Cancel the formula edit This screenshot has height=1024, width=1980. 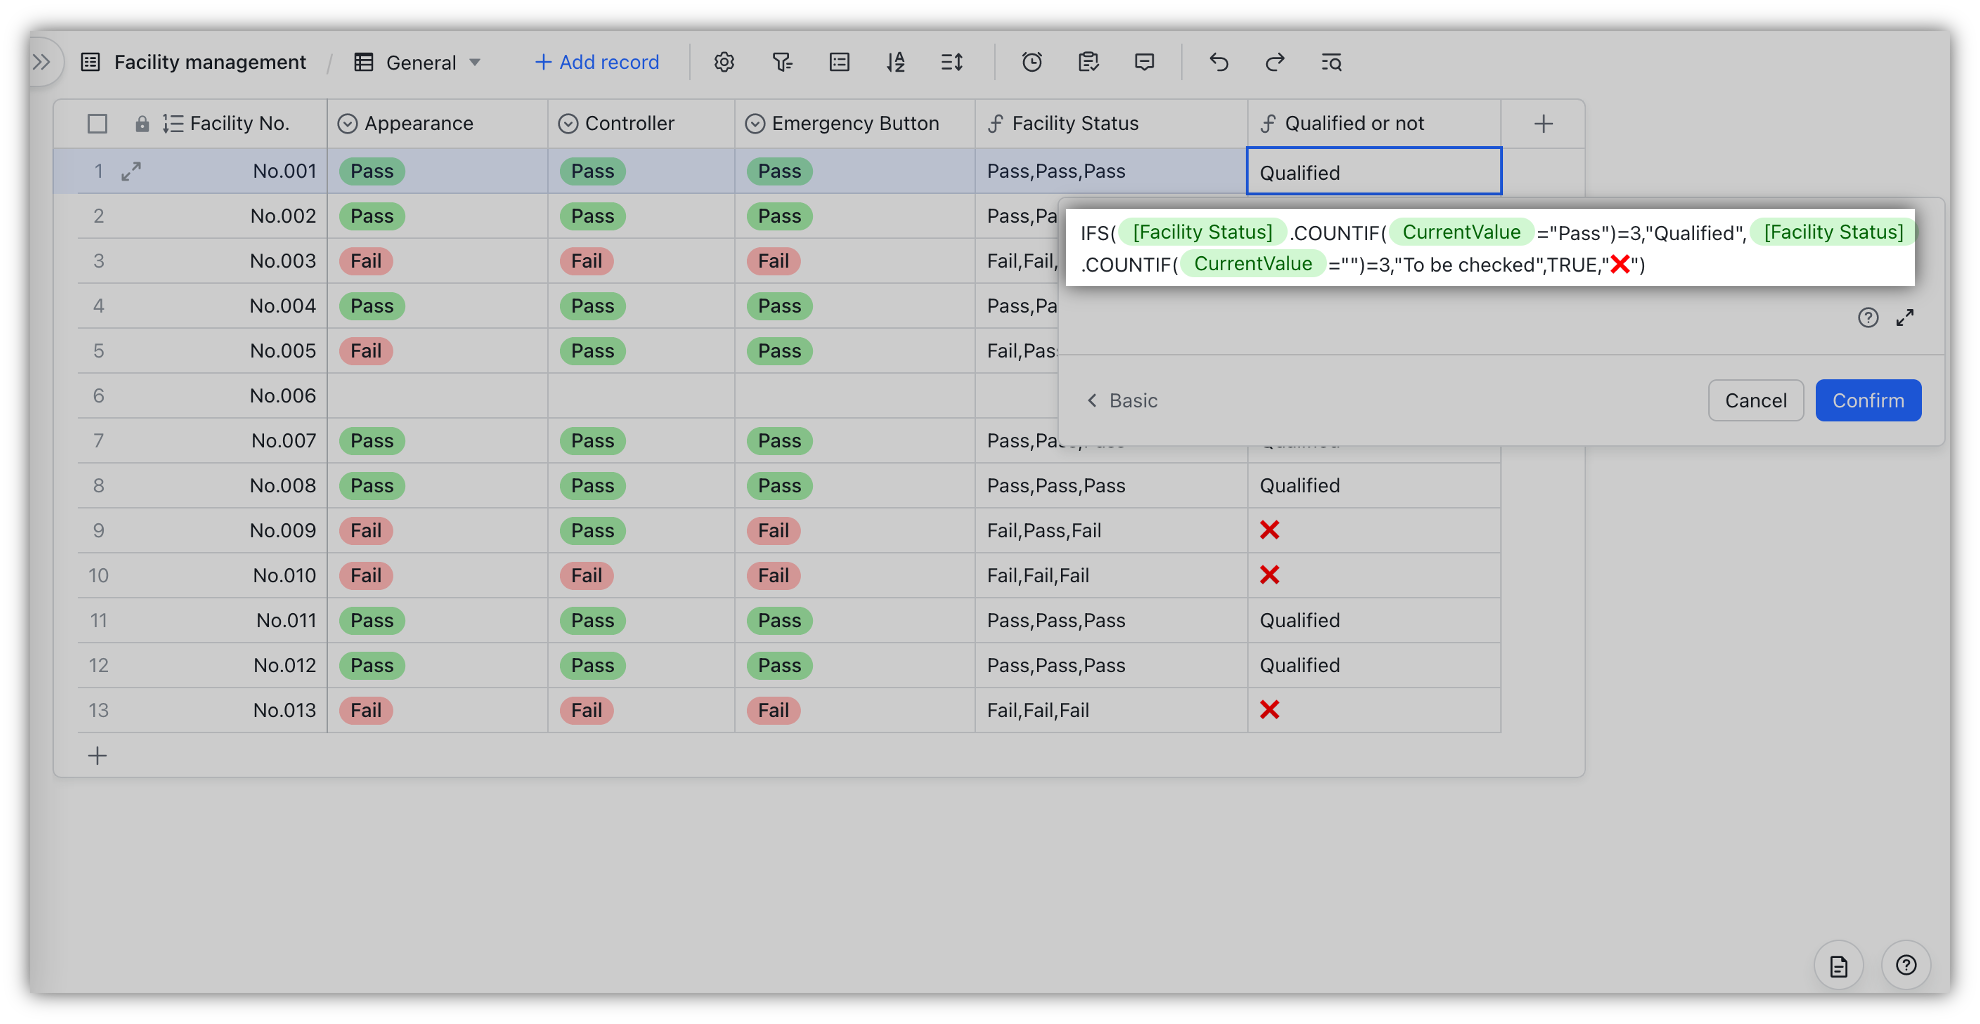click(x=1755, y=400)
